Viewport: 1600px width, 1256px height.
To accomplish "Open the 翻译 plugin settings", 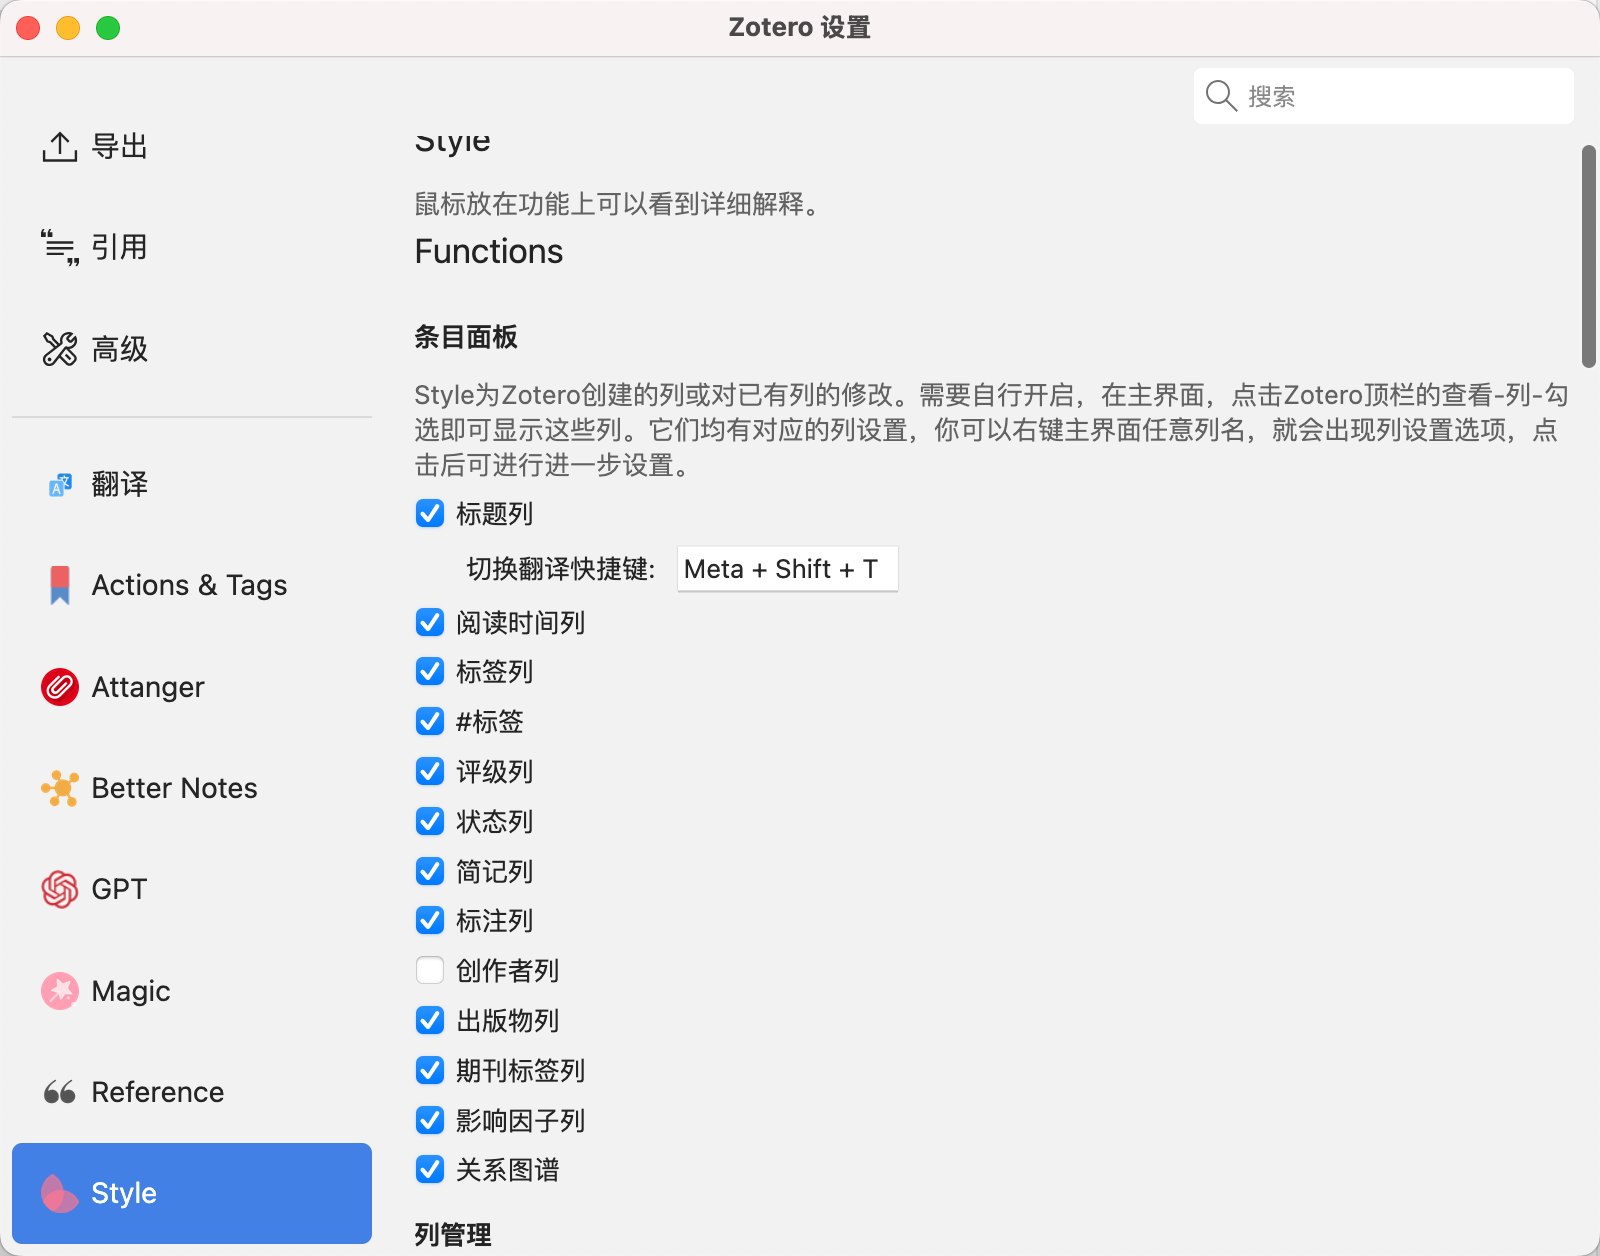I will pyautogui.click(x=192, y=485).
